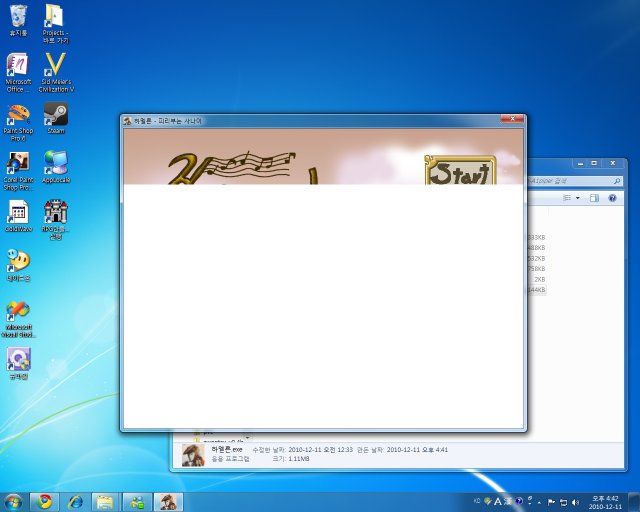Change view using Explorer view icon
Image resolution: width=640 pixels, height=512 pixels.
567,198
